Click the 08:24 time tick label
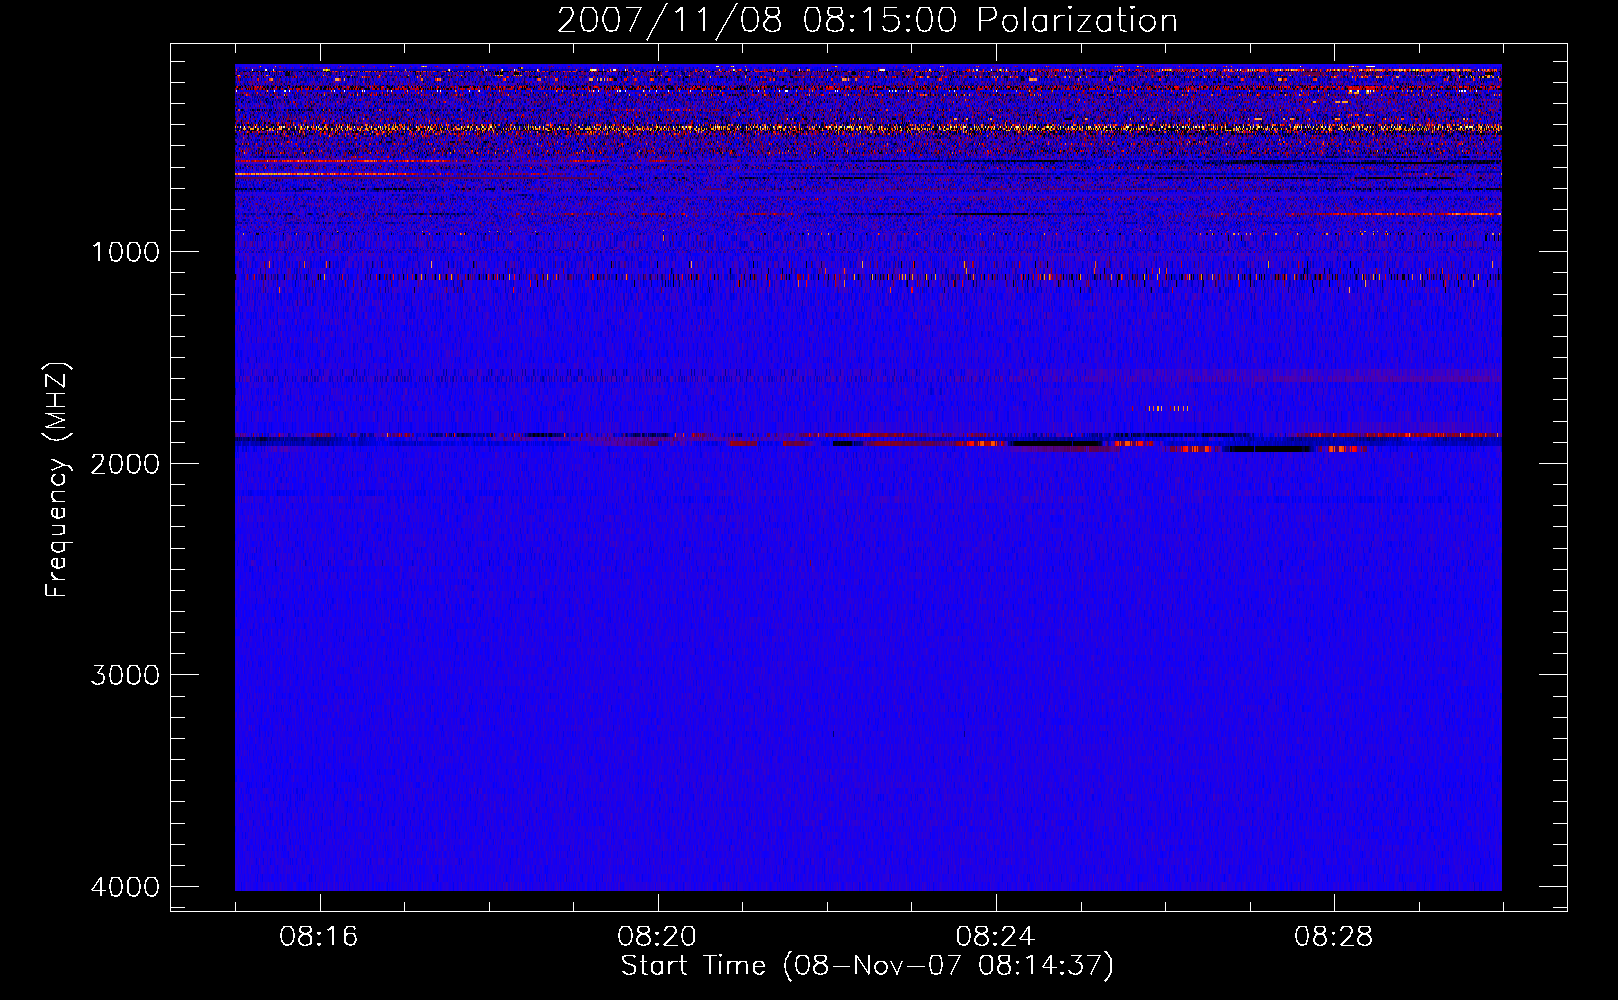The height and width of the screenshot is (1000, 1618). tap(995, 936)
